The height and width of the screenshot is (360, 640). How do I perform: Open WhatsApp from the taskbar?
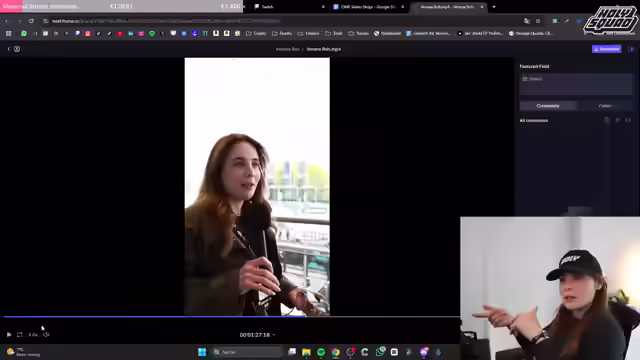coord(380,351)
